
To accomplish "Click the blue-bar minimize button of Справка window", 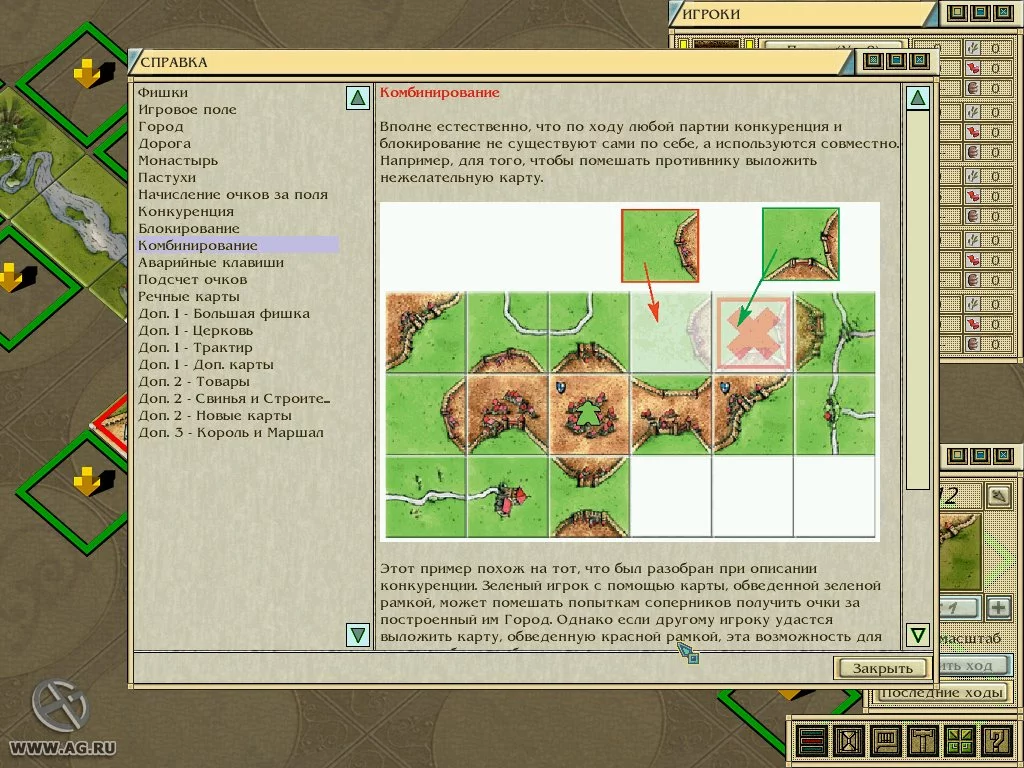I will [x=897, y=61].
